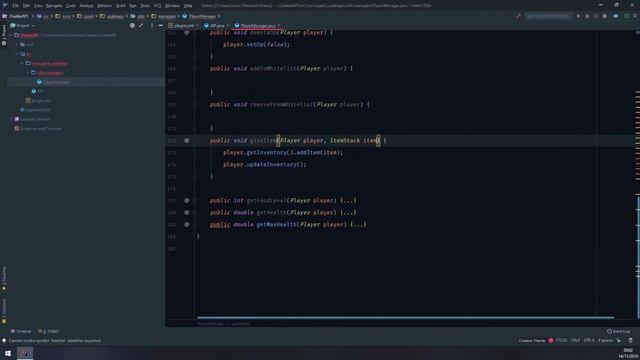Open the Navigate menu

(54, 6)
